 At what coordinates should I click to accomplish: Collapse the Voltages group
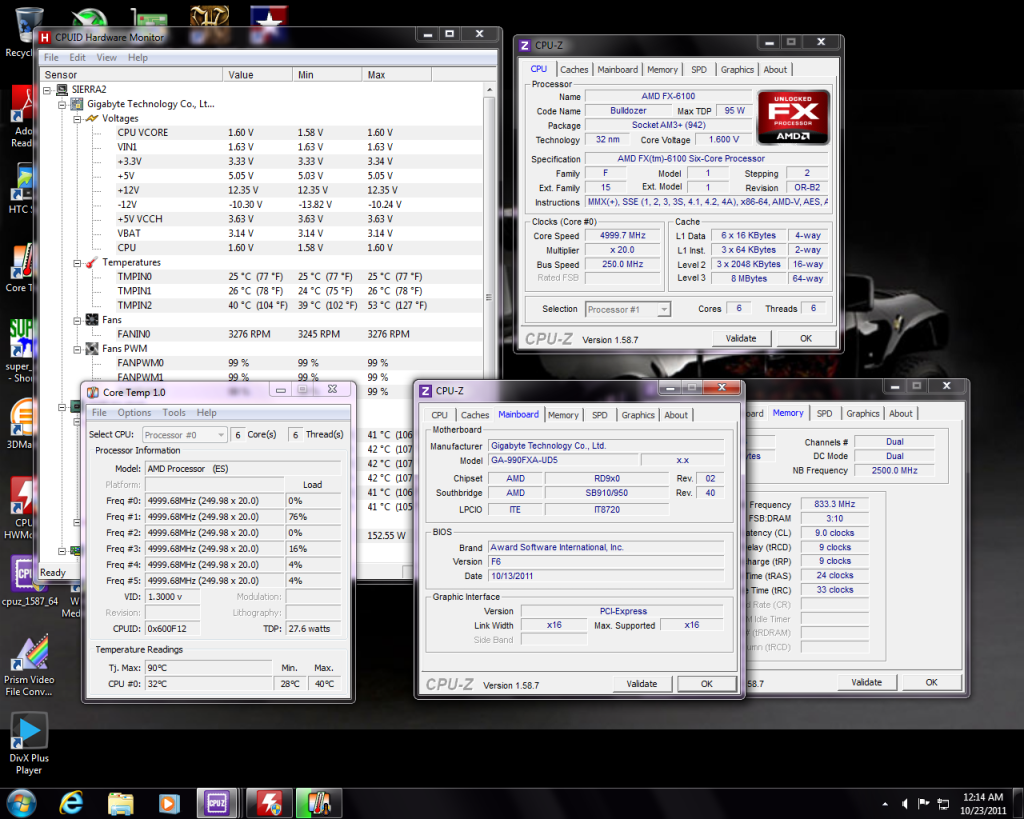(77, 119)
